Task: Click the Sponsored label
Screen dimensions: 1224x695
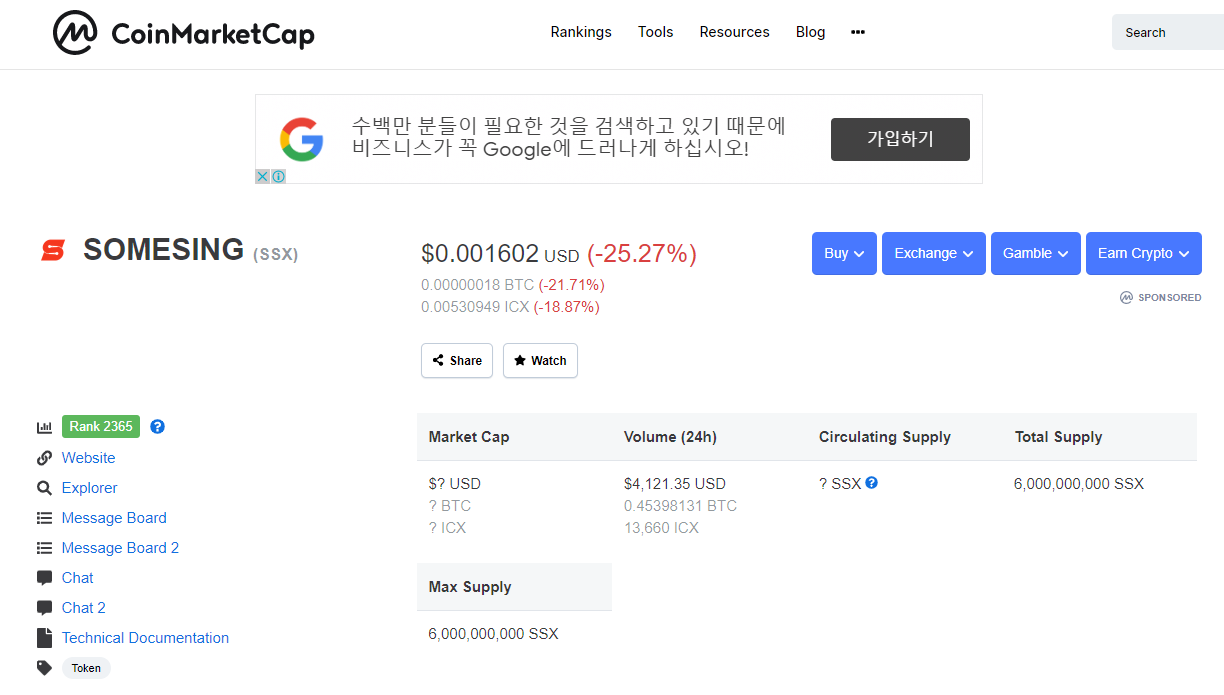Action: (x=1161, y=297)
